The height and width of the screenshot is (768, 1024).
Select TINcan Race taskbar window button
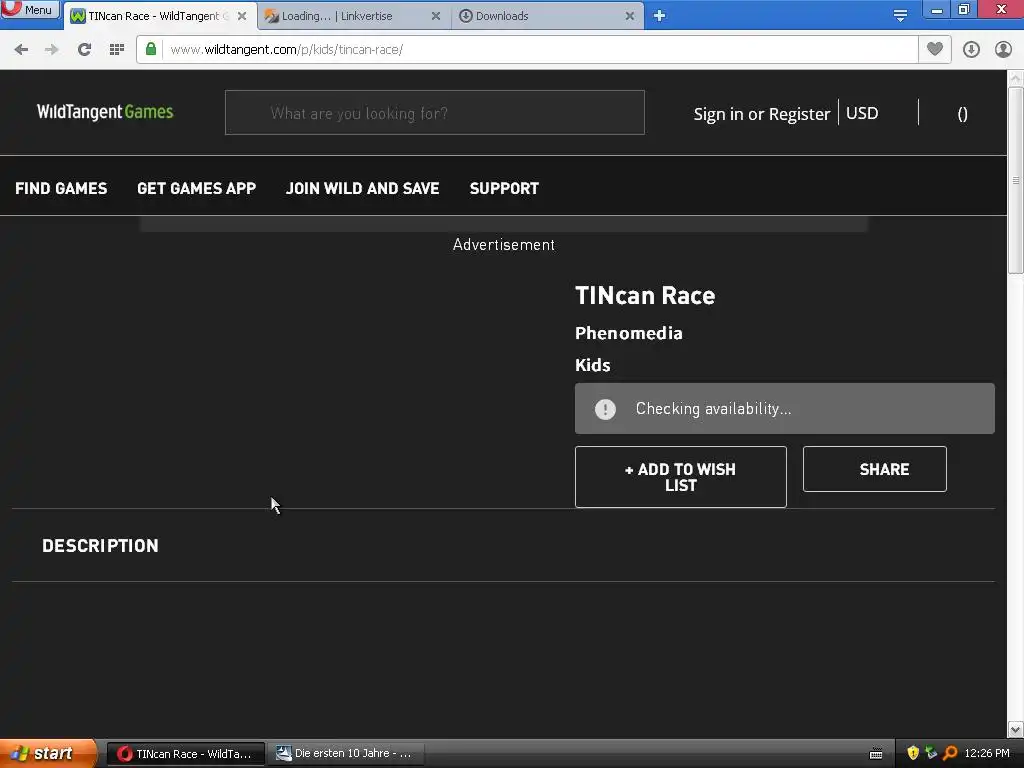[x=185, y=754]
